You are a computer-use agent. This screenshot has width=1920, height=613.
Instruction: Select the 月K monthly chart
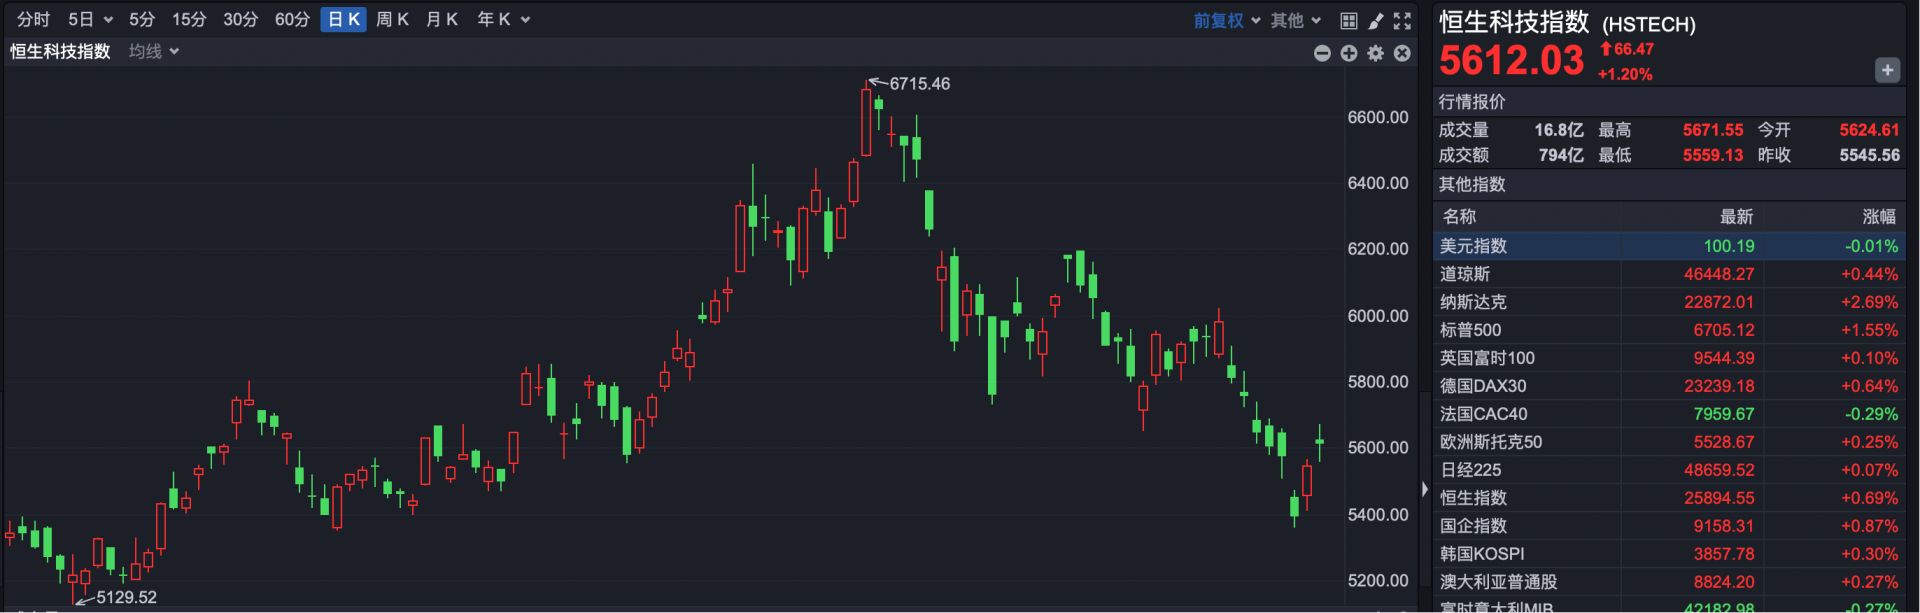pyautogui.click(x=441, y=20)
